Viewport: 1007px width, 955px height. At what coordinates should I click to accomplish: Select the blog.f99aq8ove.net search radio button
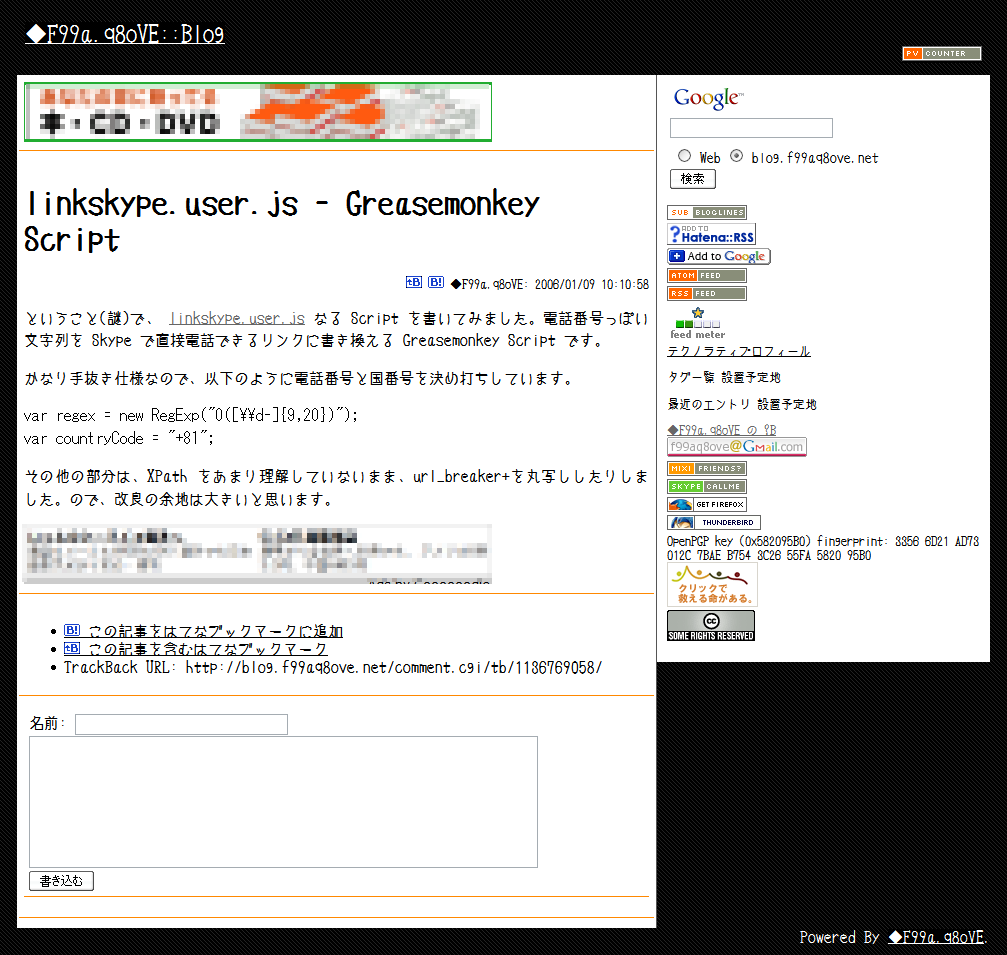click(x=737, y=156)
